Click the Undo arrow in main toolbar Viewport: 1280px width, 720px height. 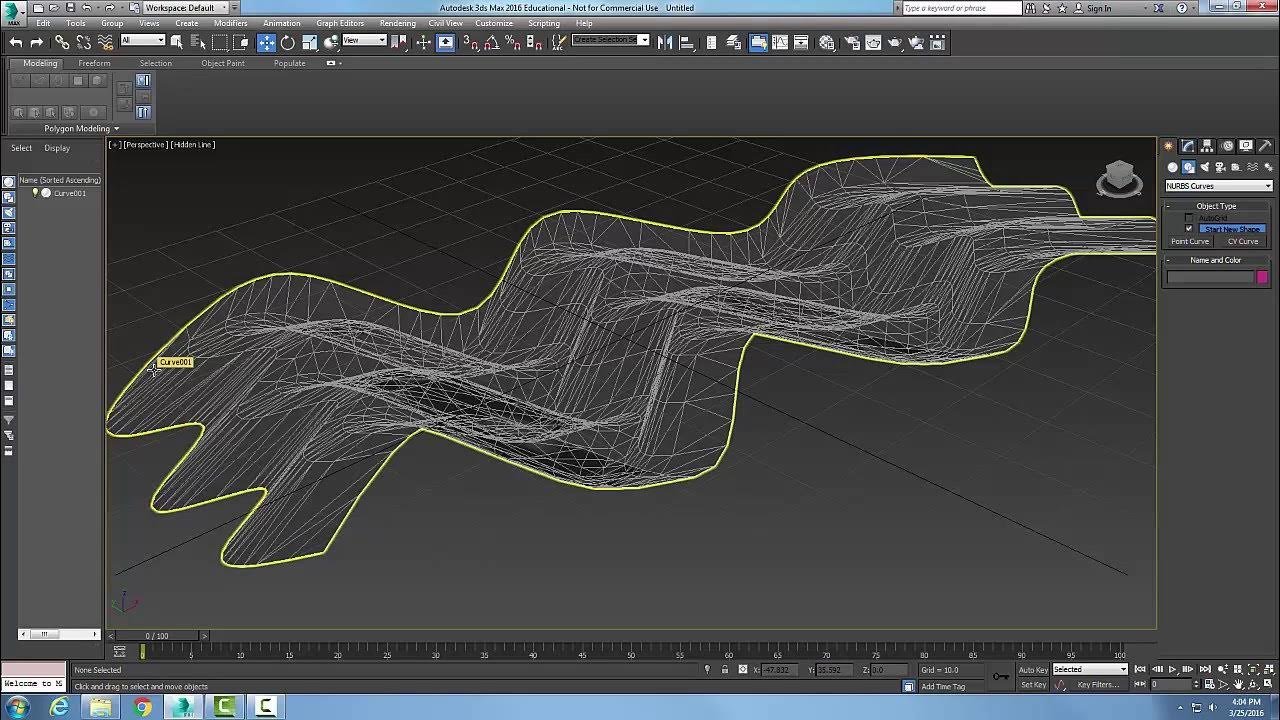(16, 42)
